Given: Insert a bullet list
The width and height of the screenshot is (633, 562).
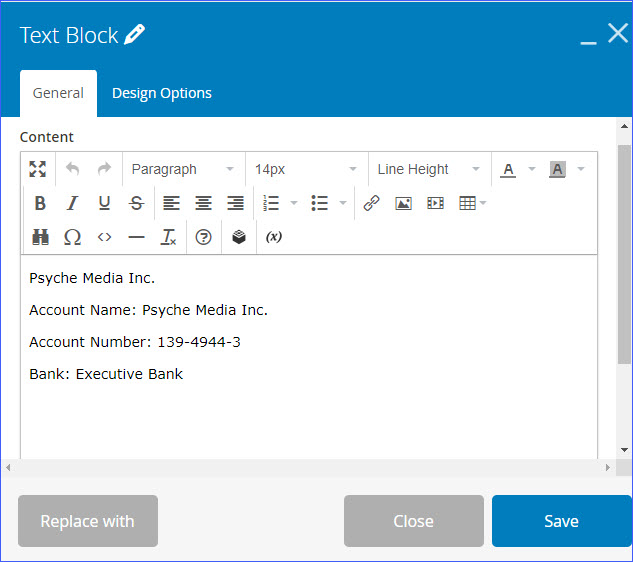Looking at the screenshot, I should [319, 203].
